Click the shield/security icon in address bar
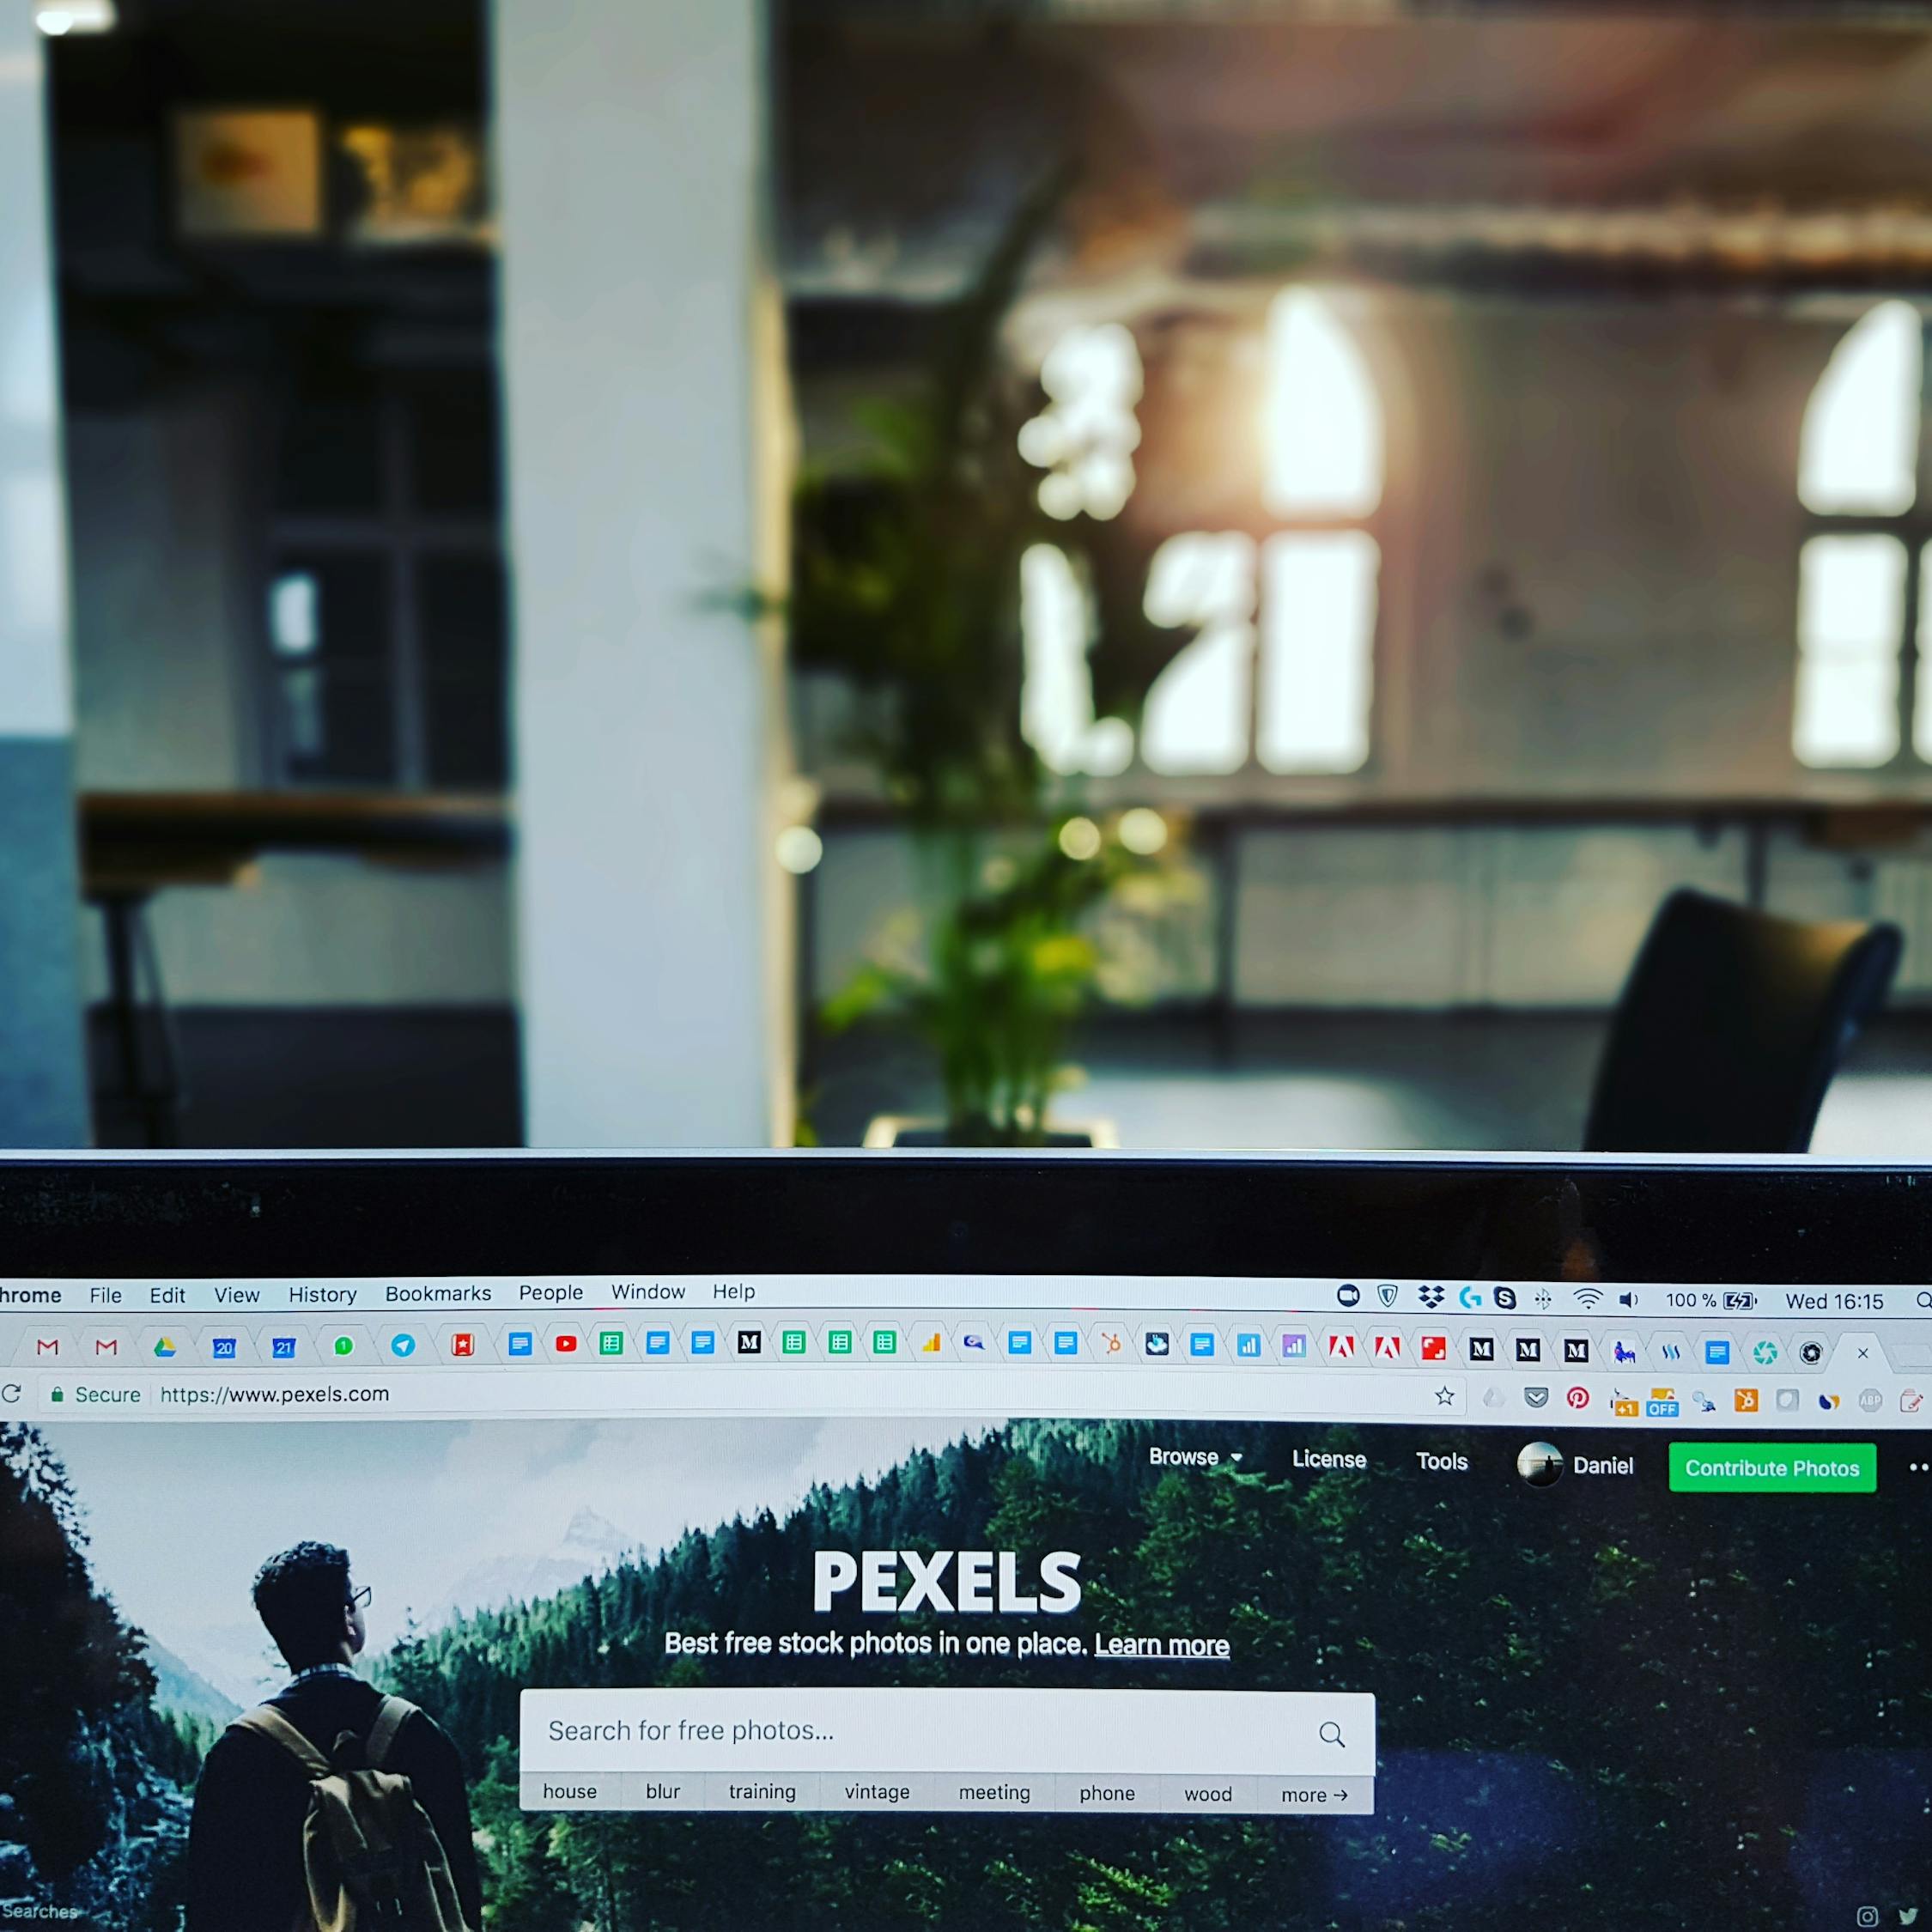This screenshot has width=1932, height=1932. [64, 1398]
